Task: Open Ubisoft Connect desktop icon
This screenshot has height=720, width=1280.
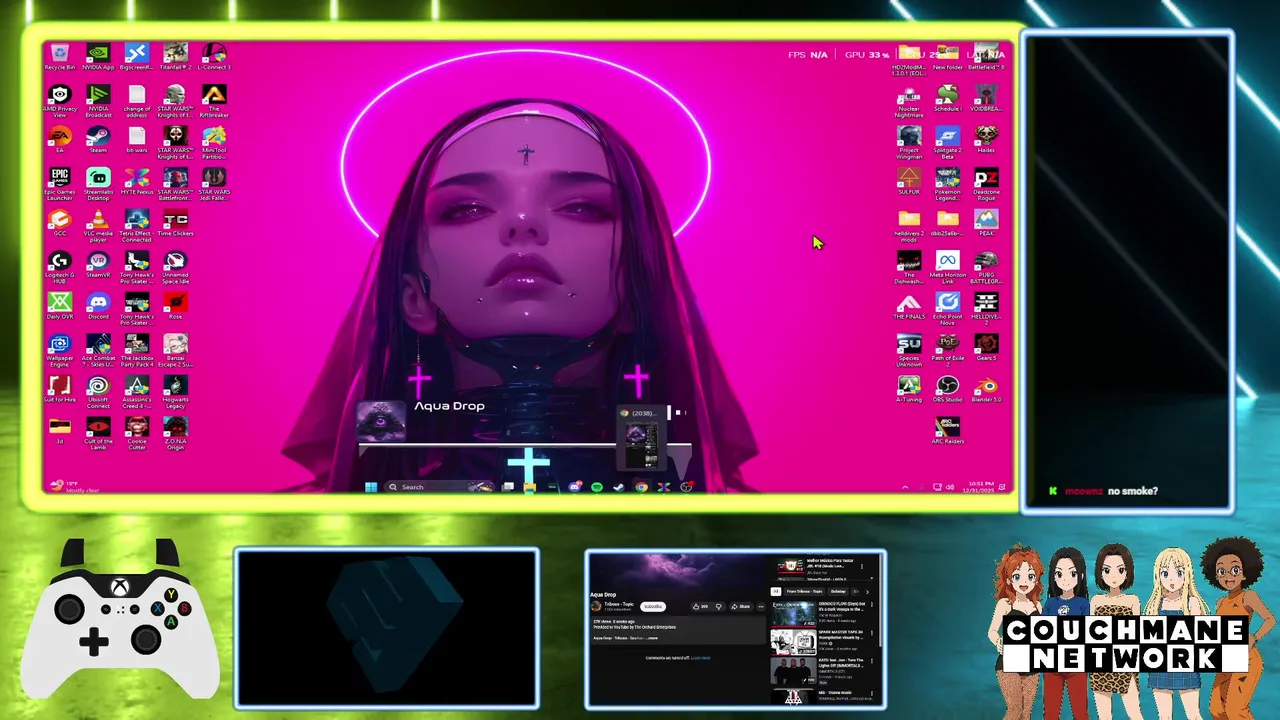Action: (x=98, y=393)
